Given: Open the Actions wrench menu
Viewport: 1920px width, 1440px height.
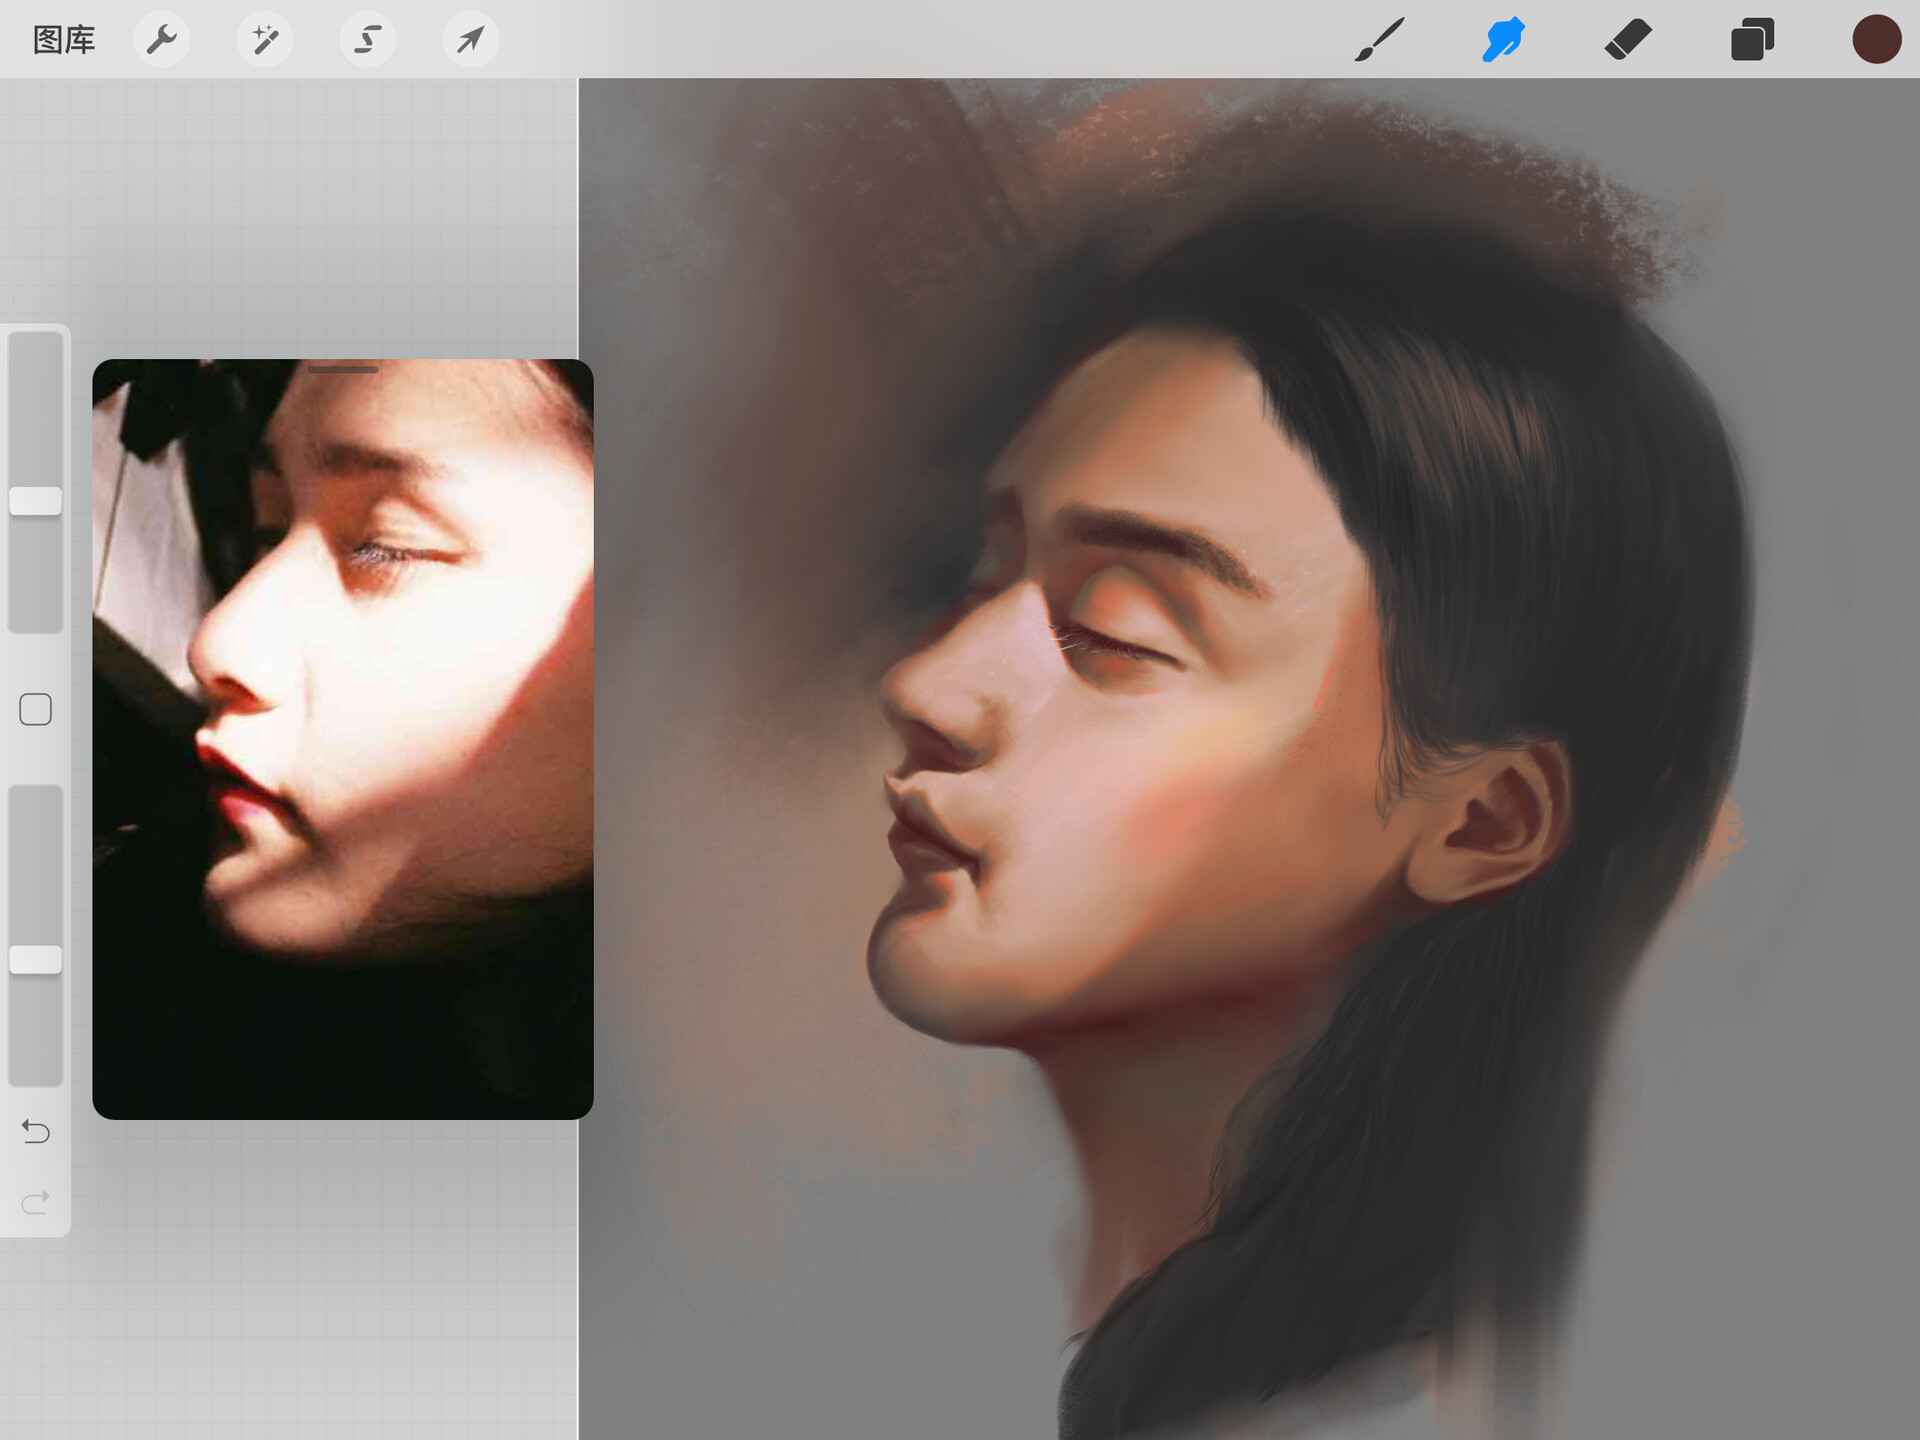Looking at the screenshot, I should [x=162, y=39].
